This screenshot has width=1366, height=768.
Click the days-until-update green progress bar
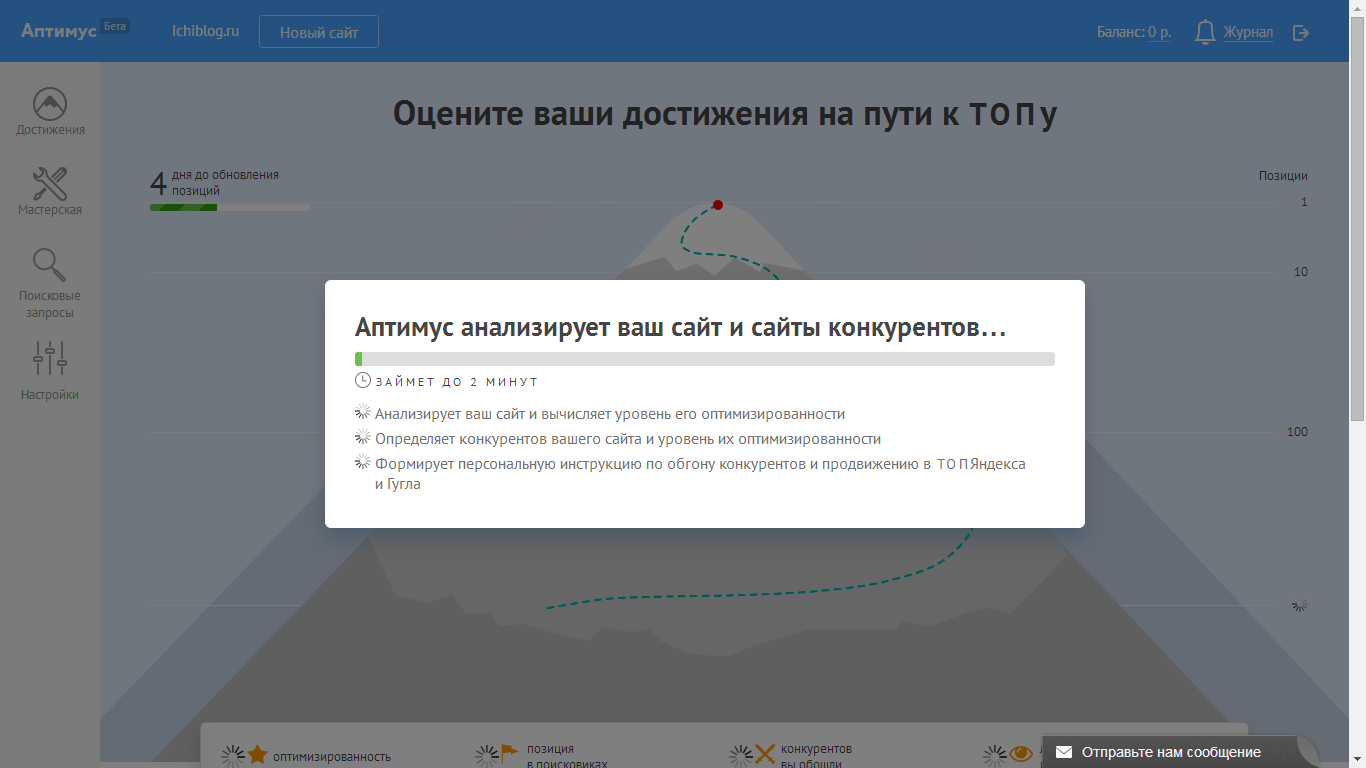[x=229, y=207]
